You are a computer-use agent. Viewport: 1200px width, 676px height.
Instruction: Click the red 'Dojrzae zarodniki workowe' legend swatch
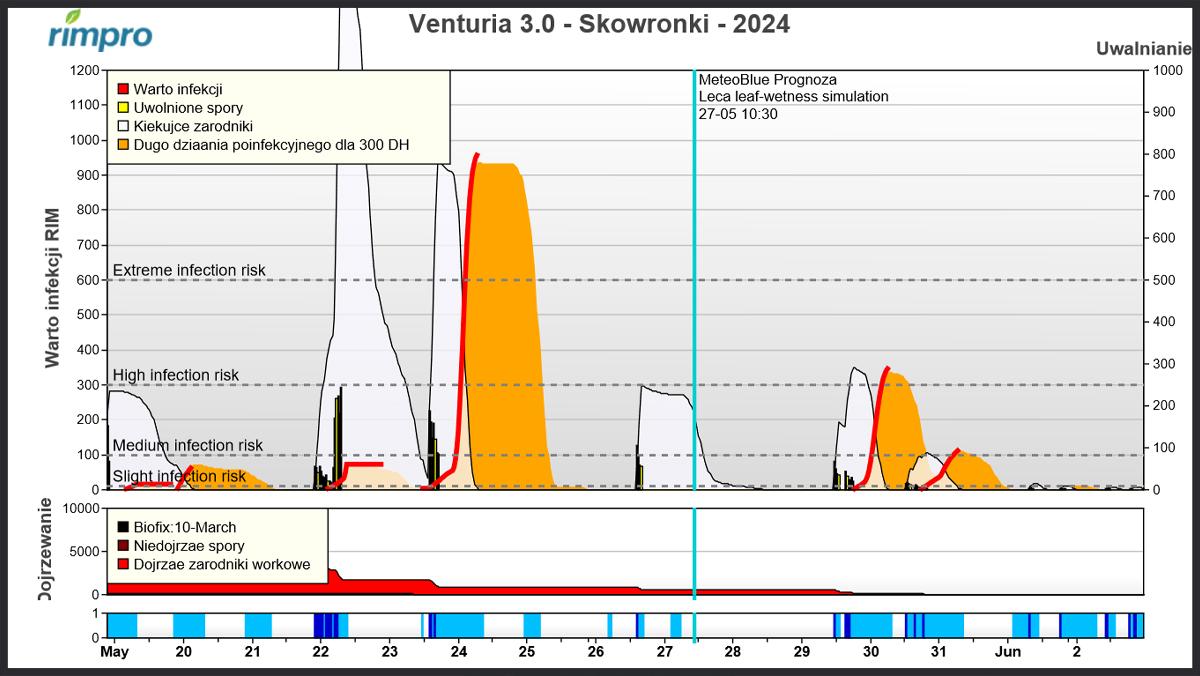[x=123, y=564]
